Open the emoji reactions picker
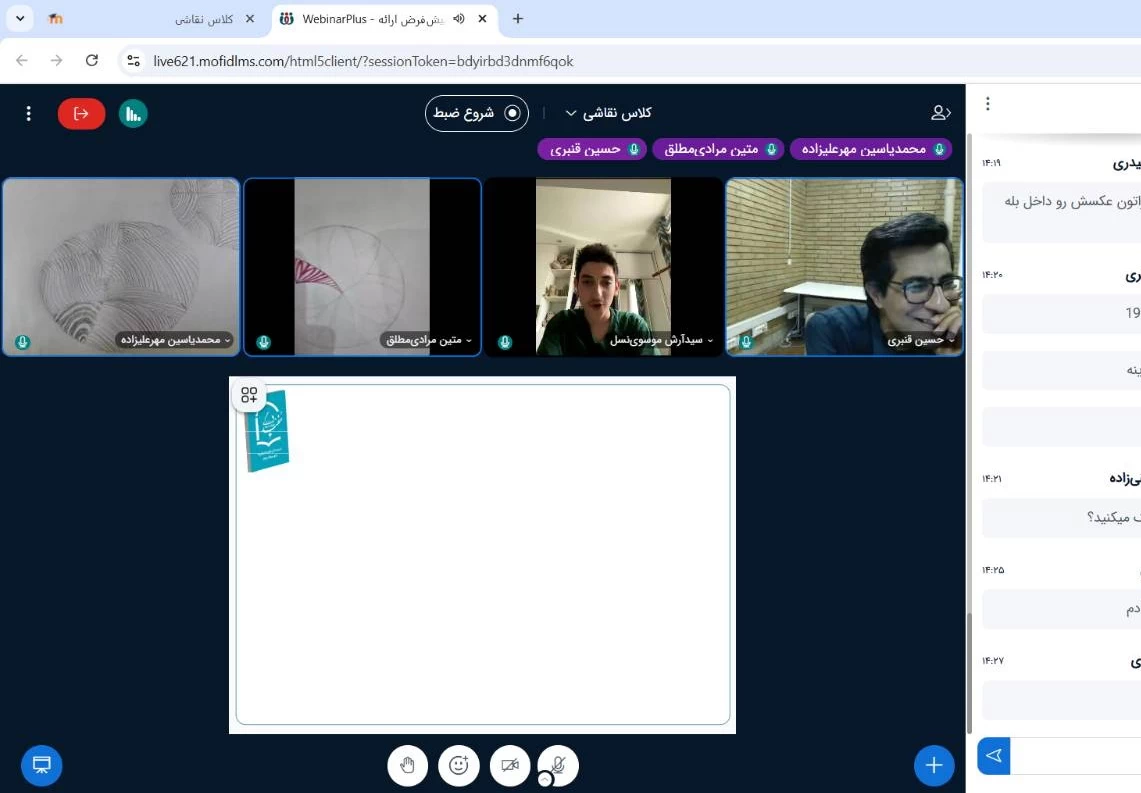 [459, 765]
